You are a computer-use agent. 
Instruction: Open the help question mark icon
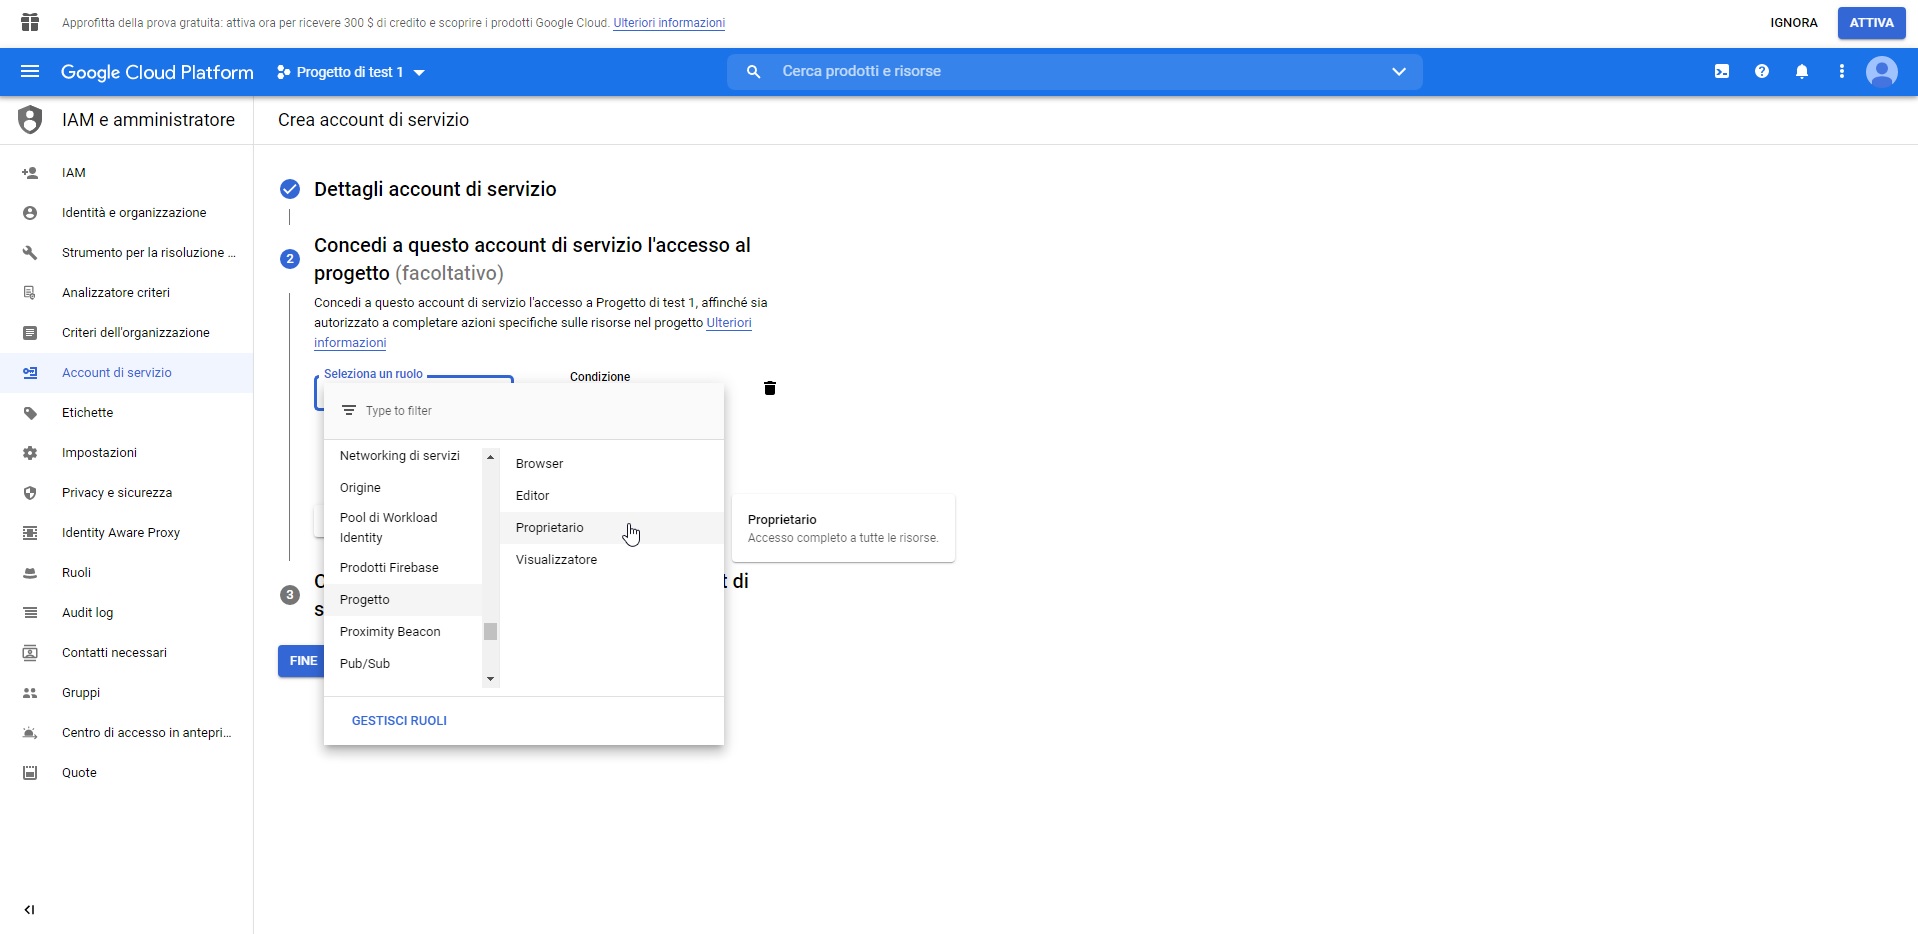coord(1762,72)
